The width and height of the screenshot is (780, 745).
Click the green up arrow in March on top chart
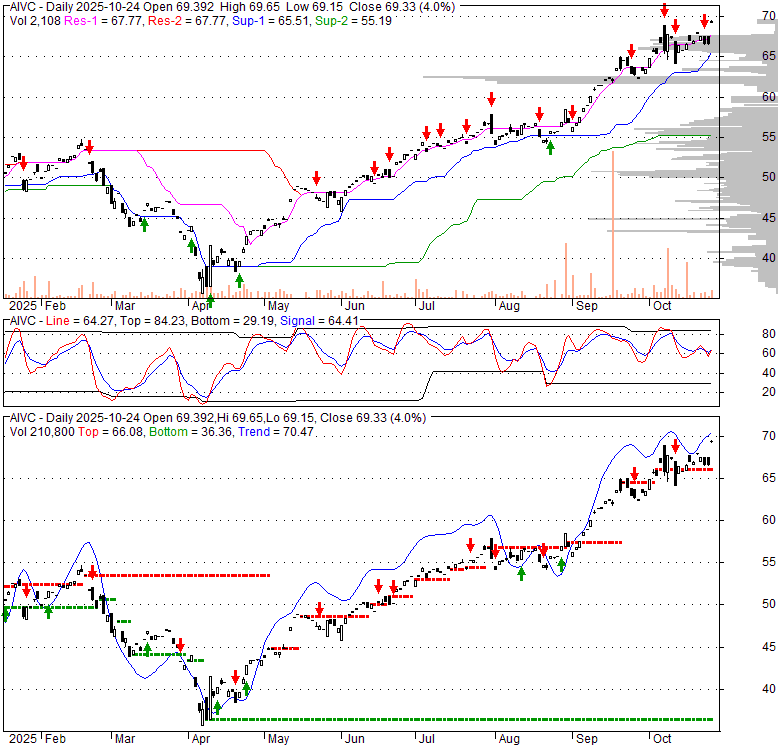(144, 225)
